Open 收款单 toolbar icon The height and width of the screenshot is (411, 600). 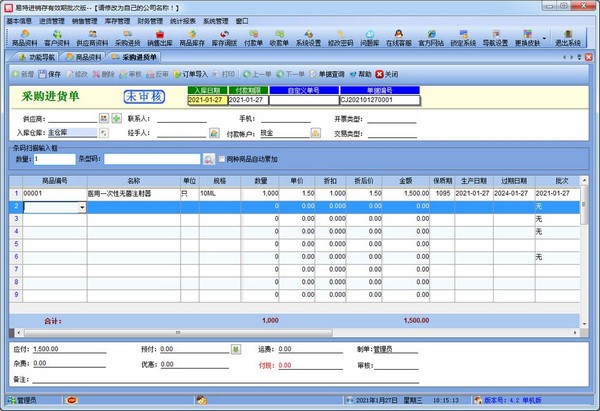[279, 38]
